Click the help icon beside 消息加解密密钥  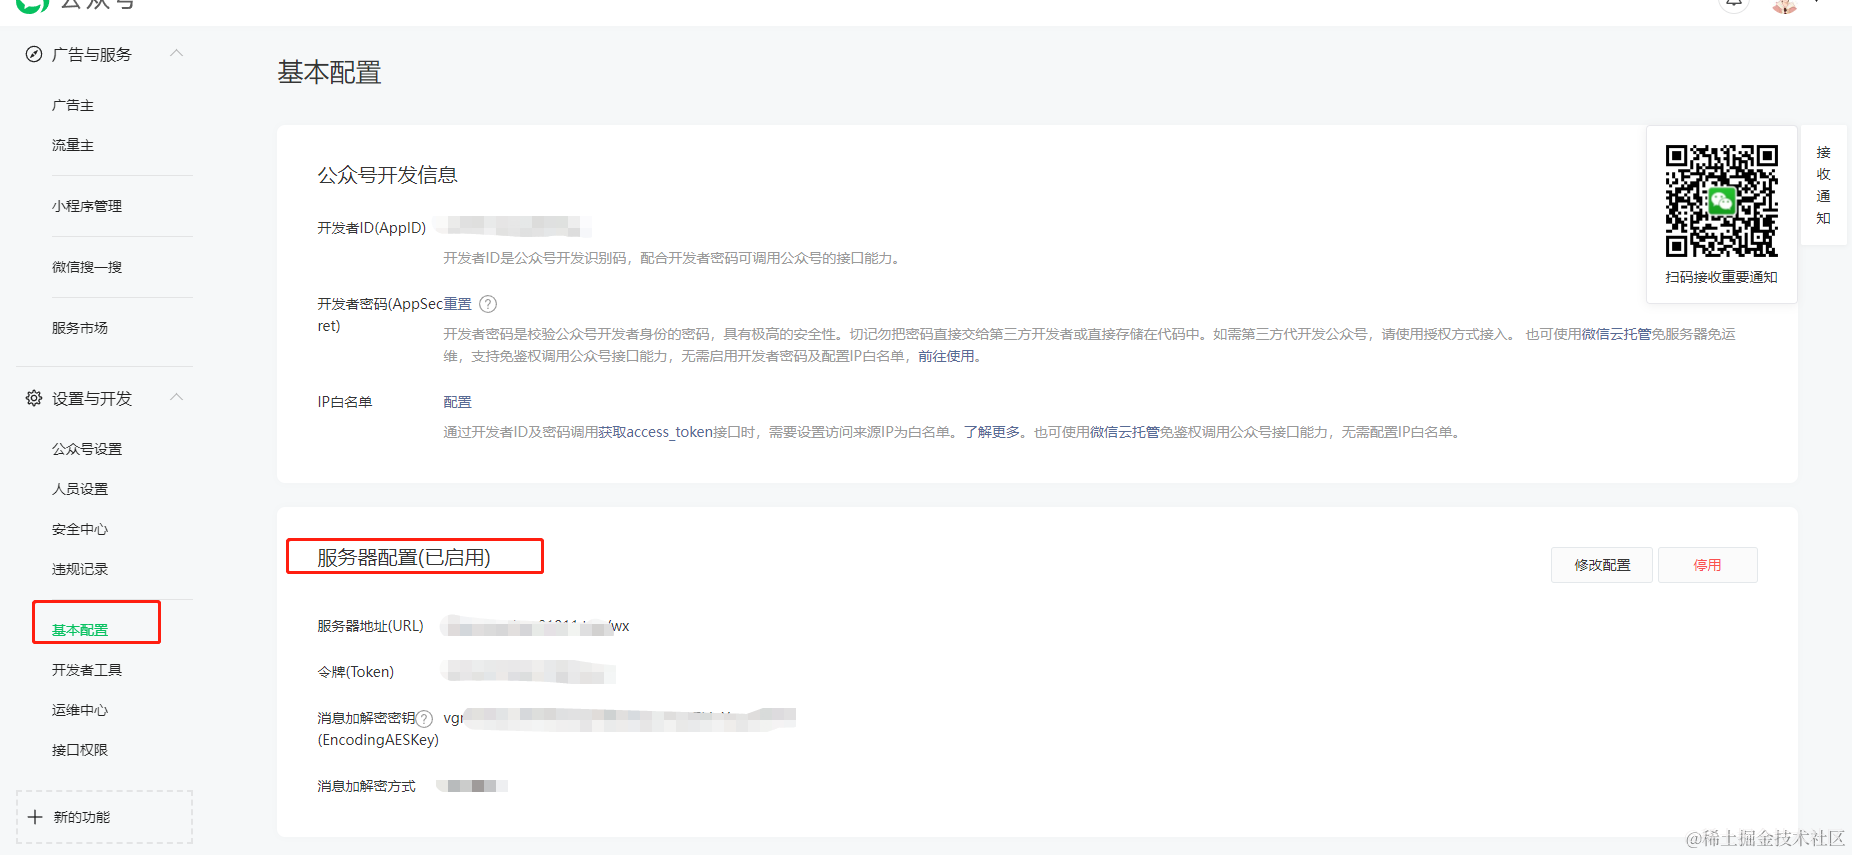click(425, 718)
